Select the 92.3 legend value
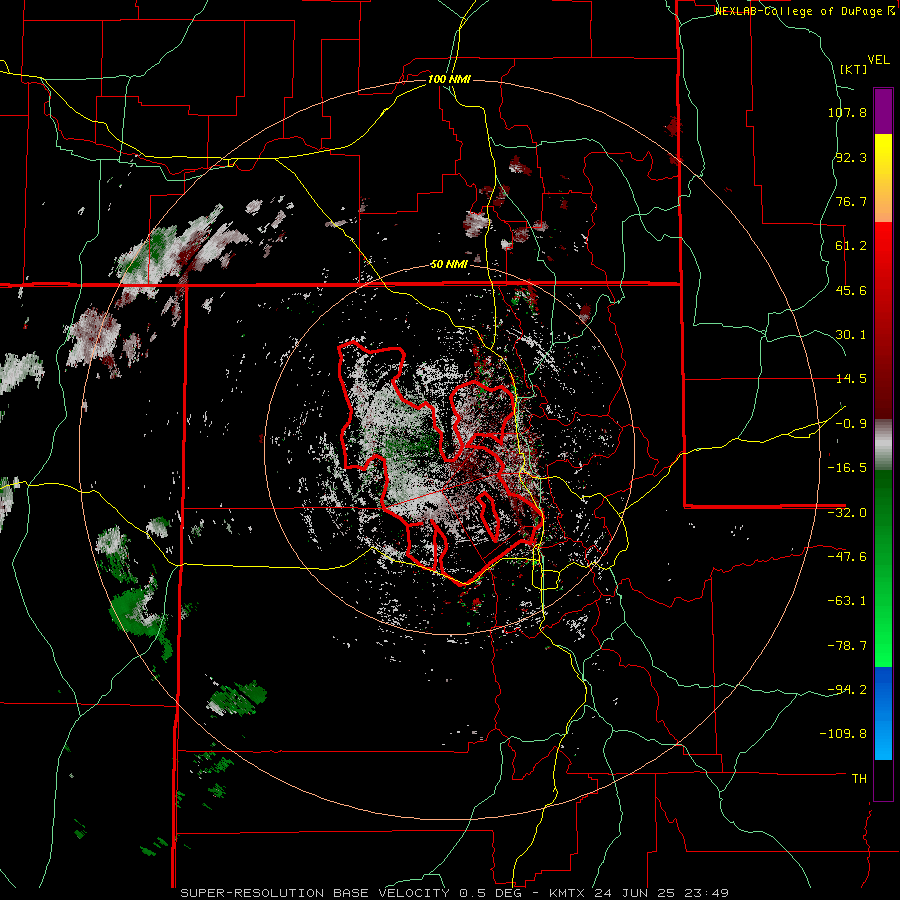Viewport: 900px width, 900px height. pyautogui.click(x=851, y=157)
